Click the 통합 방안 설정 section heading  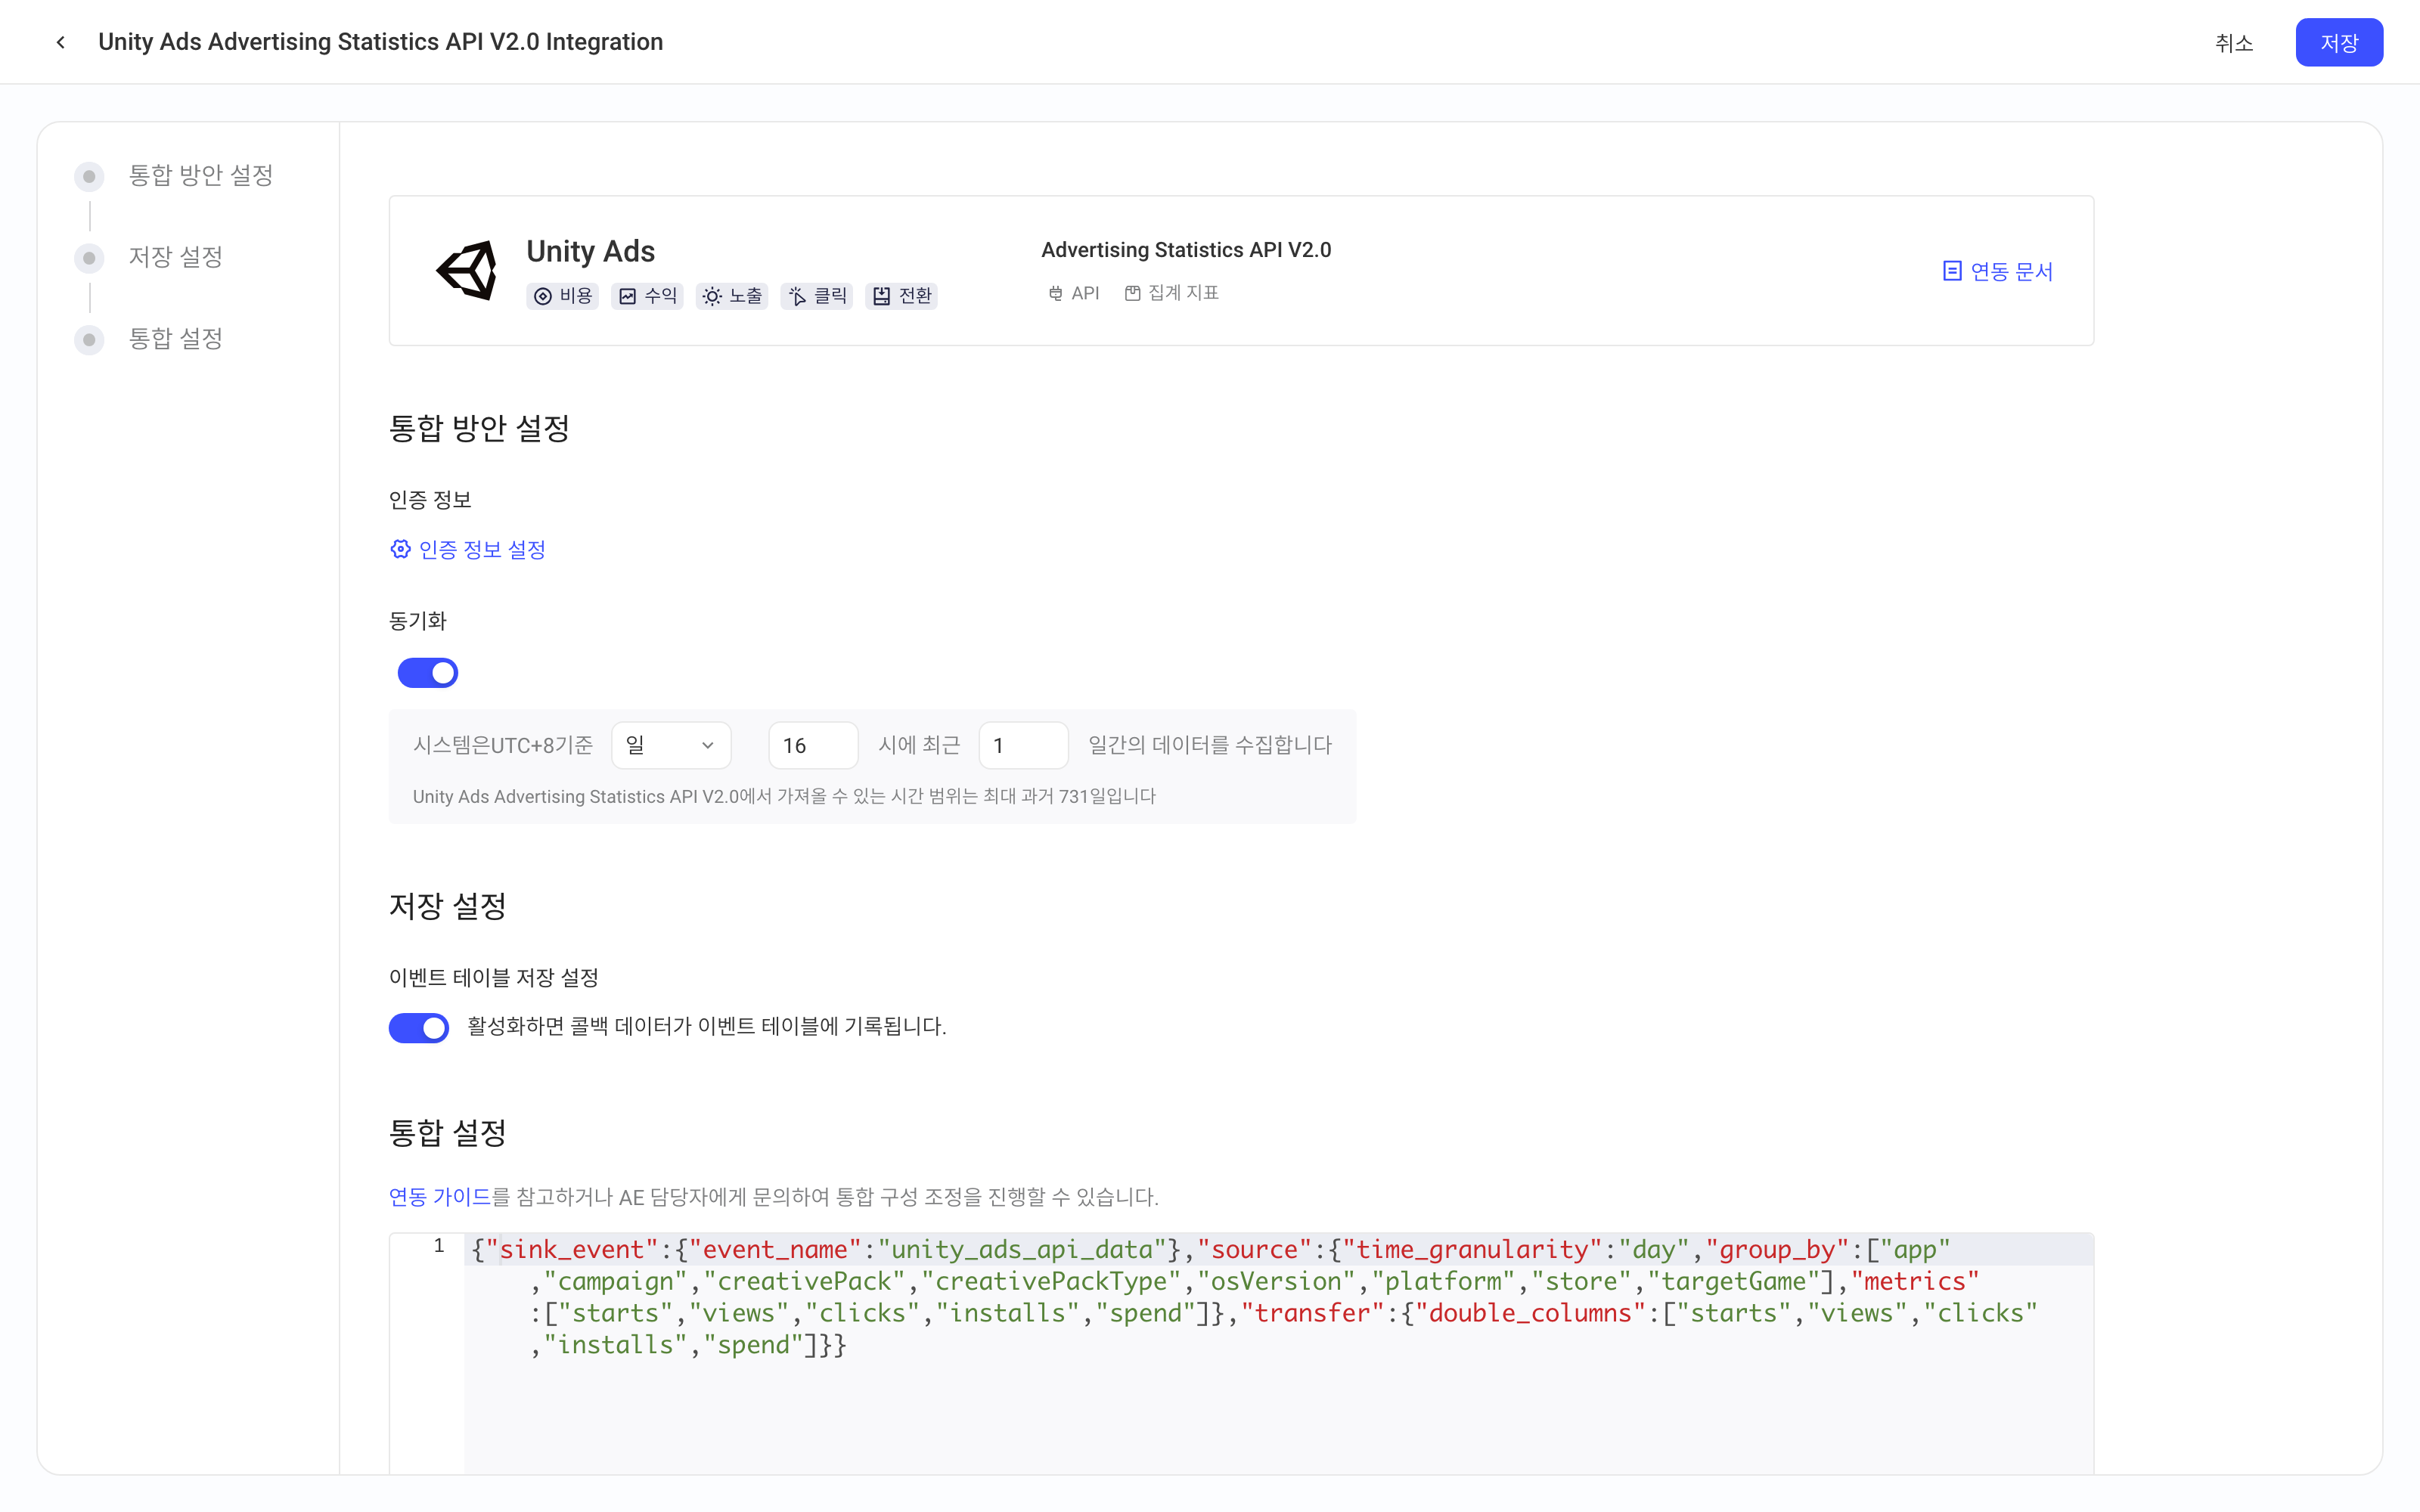(479, 428)
